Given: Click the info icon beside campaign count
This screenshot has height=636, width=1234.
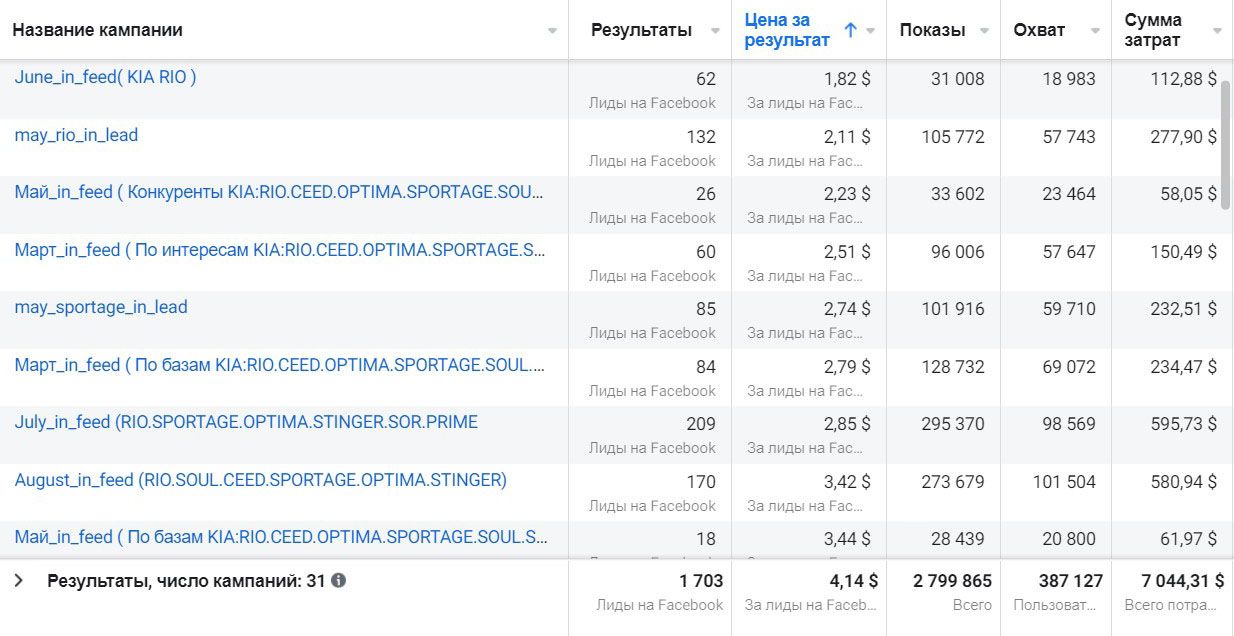Looking at the screenshot, I should pyautogui.click(x=339, y=580).
